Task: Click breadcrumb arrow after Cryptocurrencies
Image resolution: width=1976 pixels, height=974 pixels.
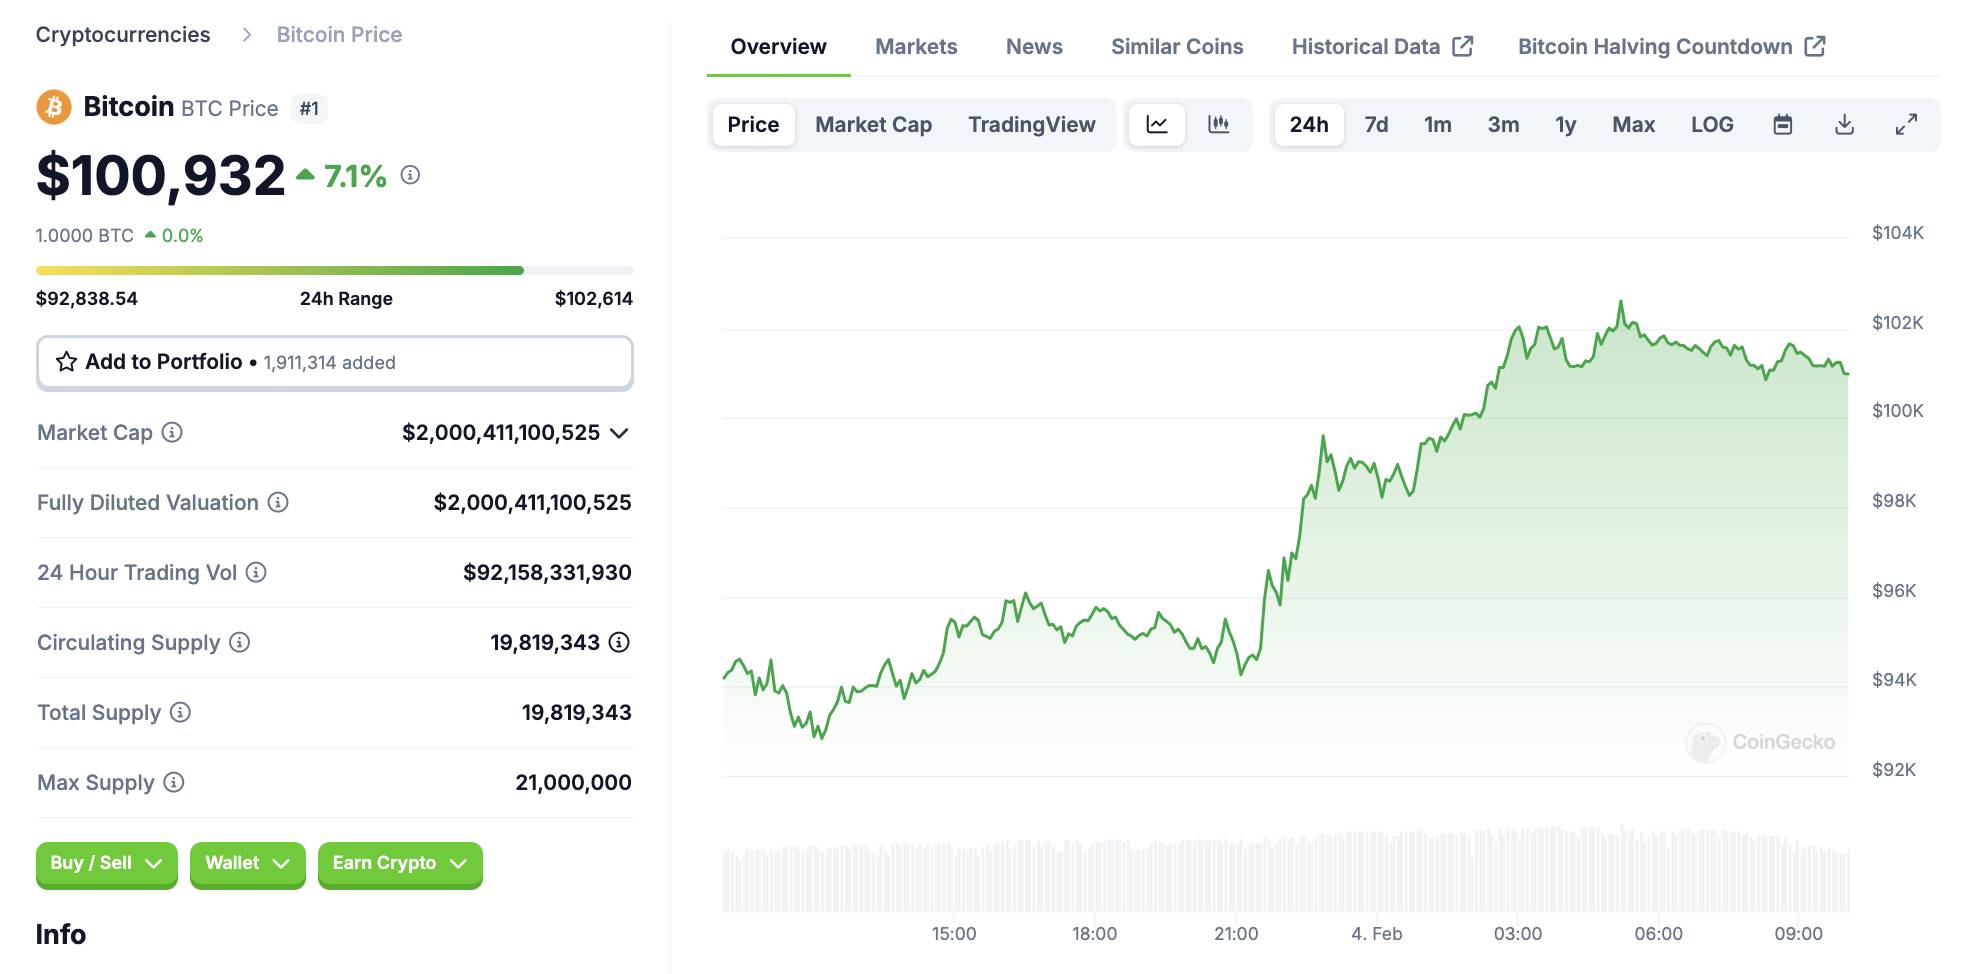Action: pyautogui.click(x=246, y=35)
